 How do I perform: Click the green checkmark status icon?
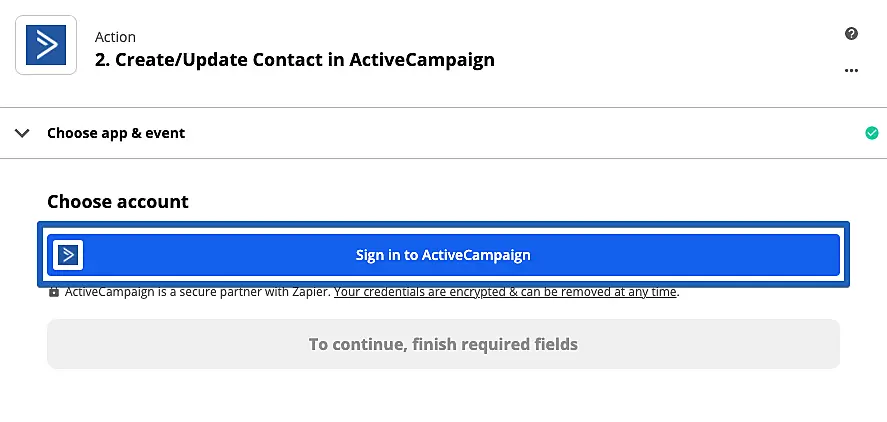click(x=872, y=133)
